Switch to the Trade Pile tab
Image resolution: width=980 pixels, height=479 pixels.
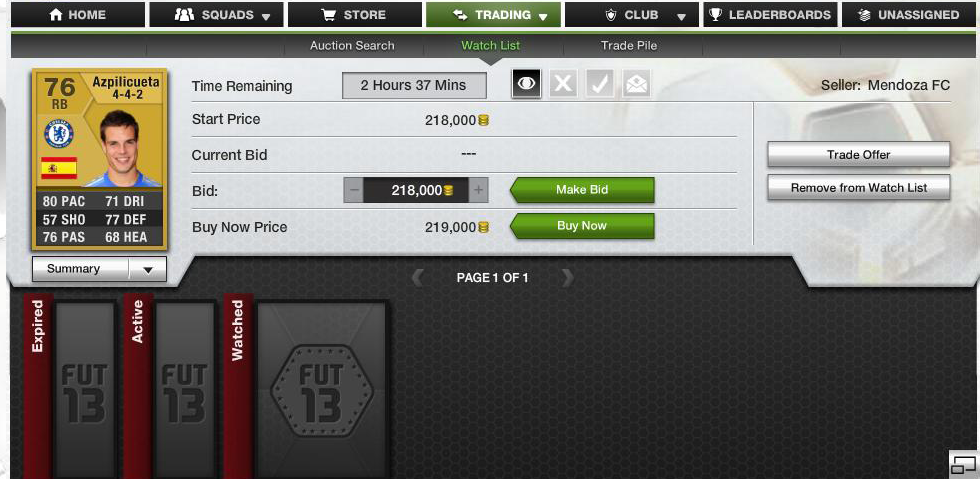(629, 46)
